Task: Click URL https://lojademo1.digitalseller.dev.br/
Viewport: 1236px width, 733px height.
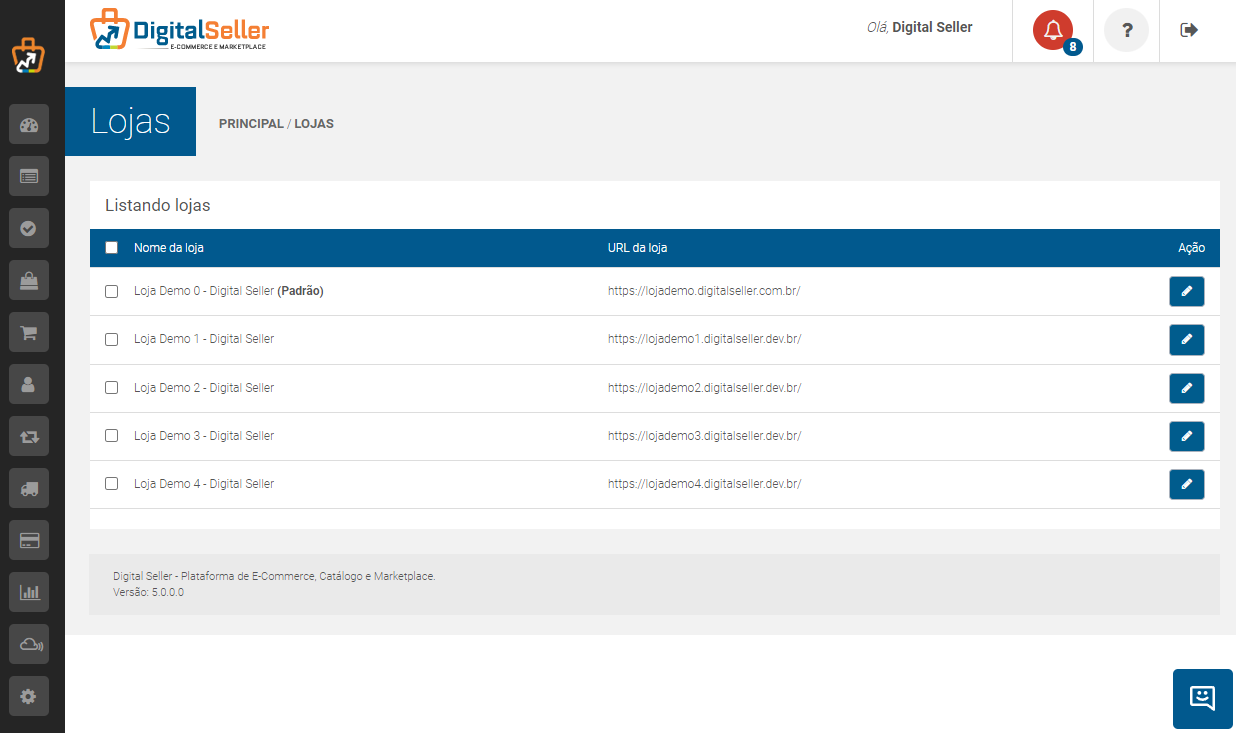Action: [x=705, y=339]
